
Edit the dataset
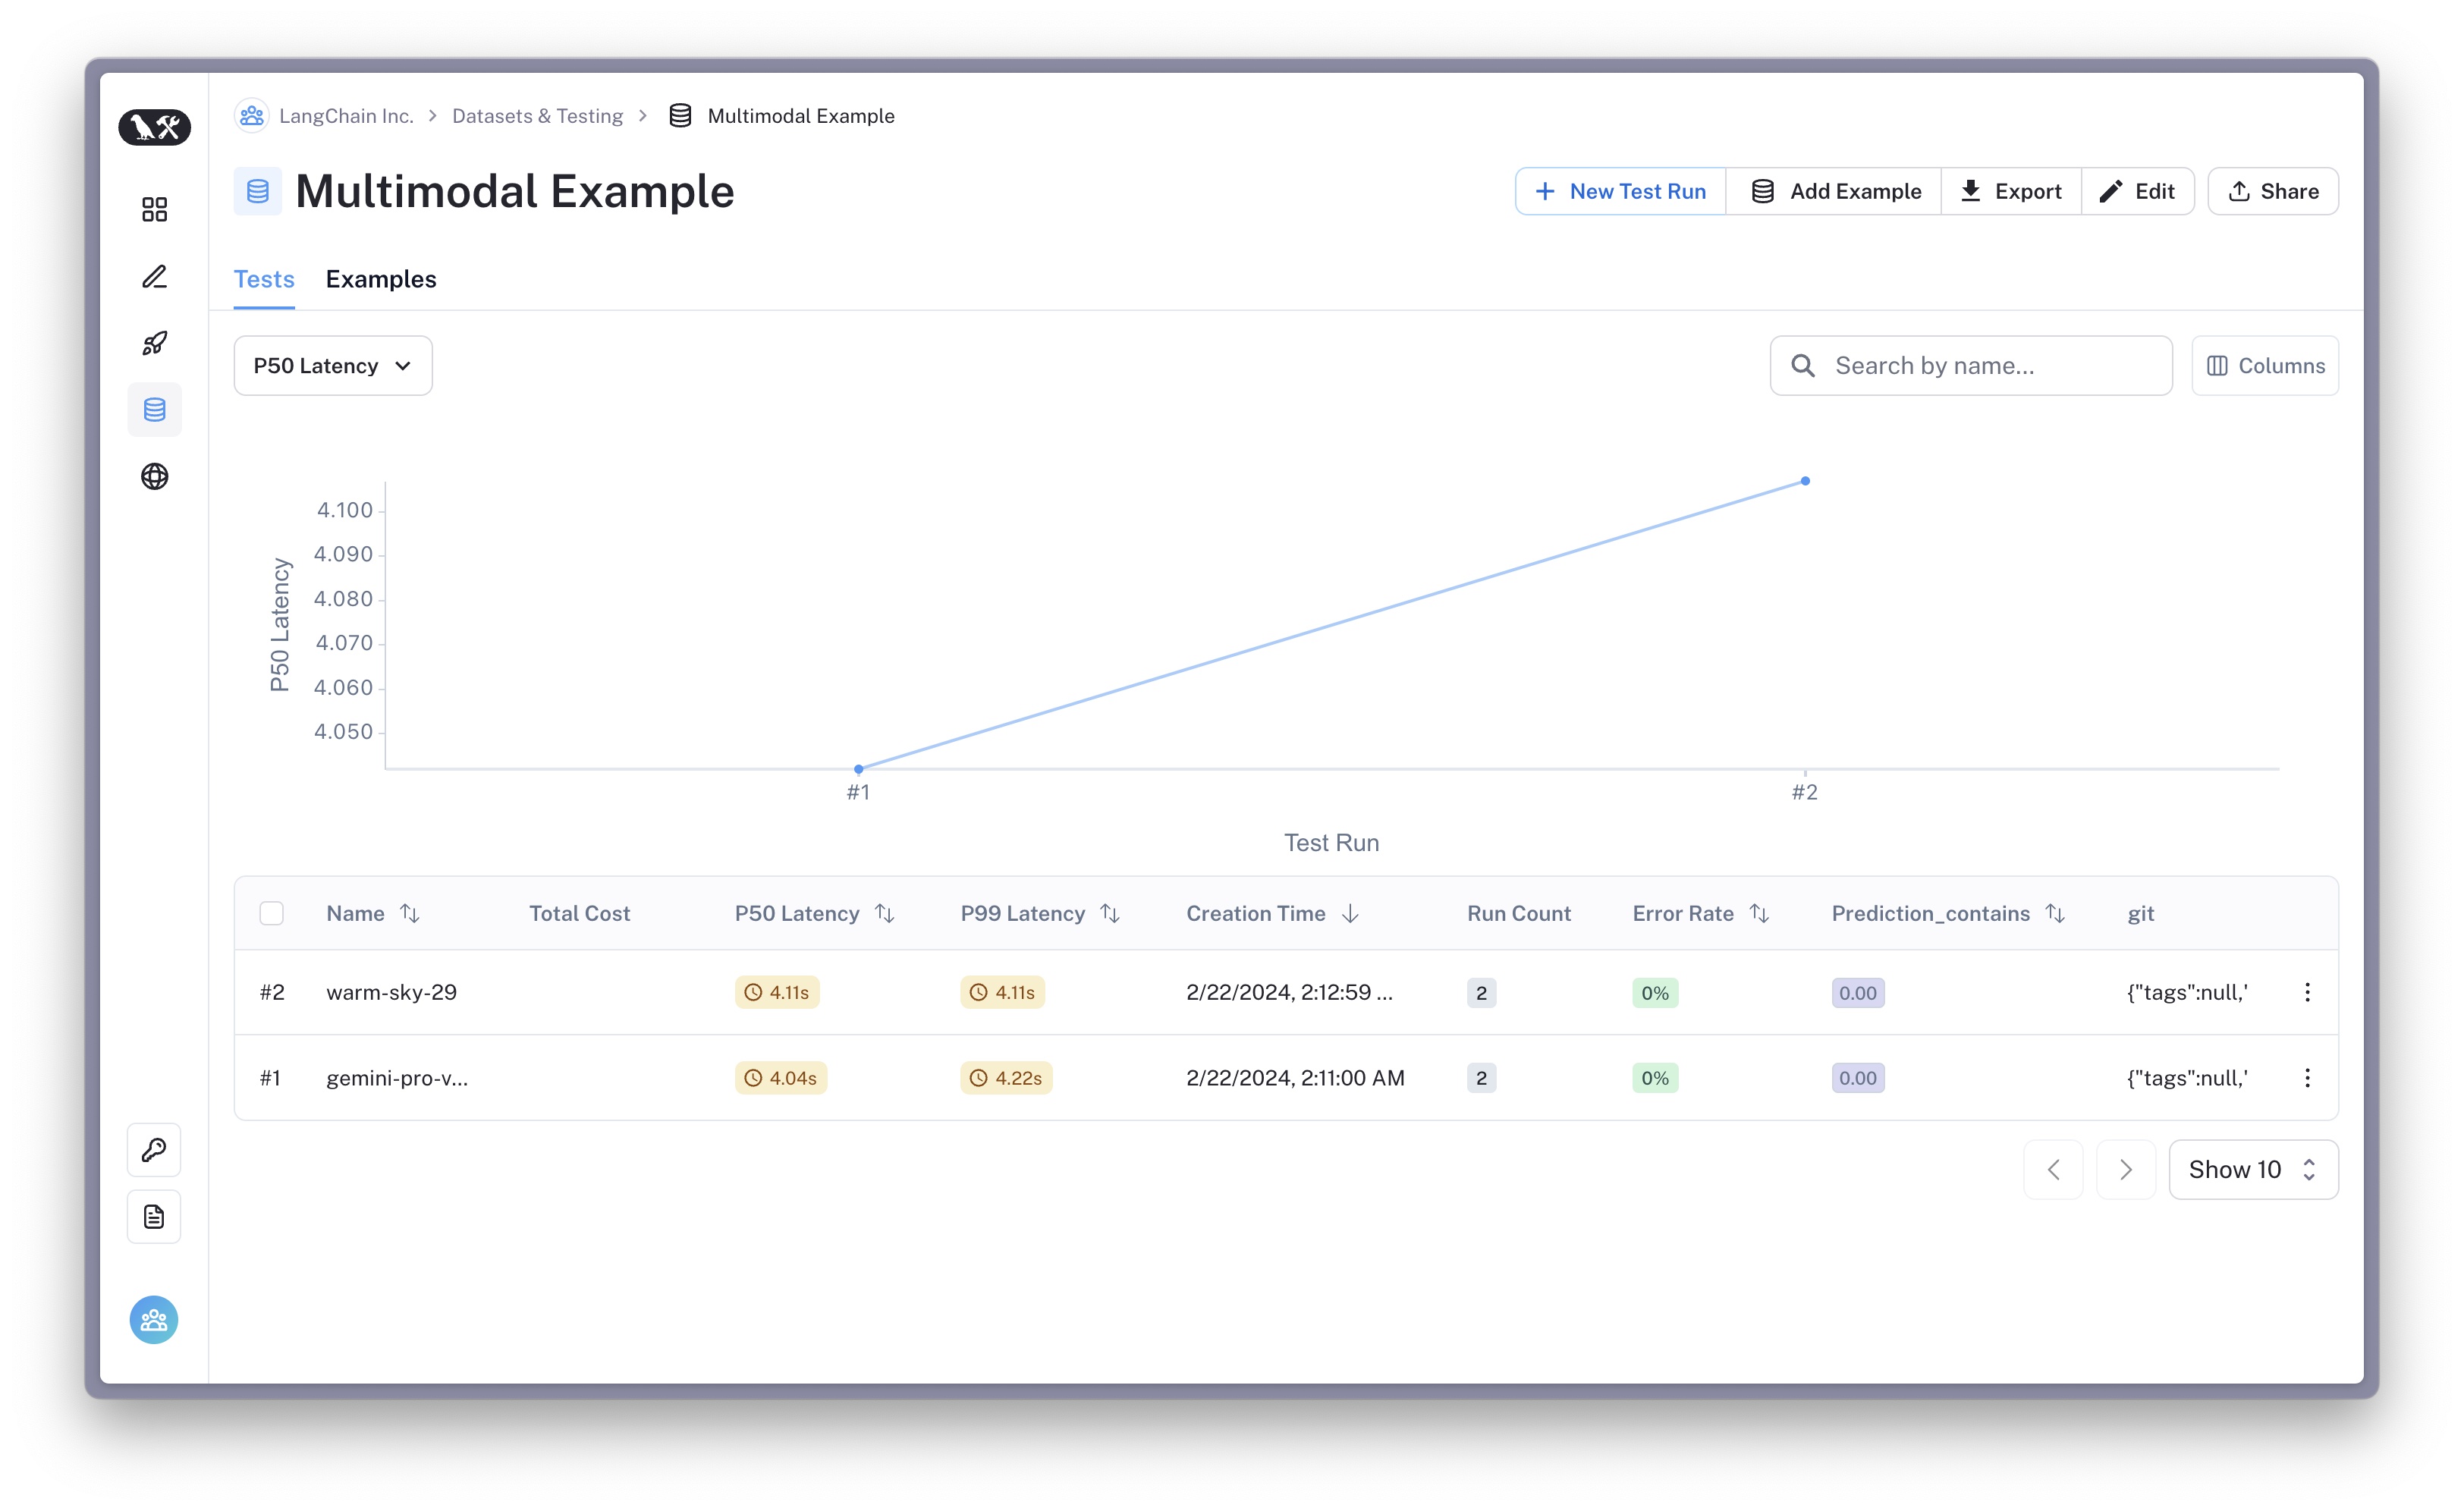coord(2137,191)
